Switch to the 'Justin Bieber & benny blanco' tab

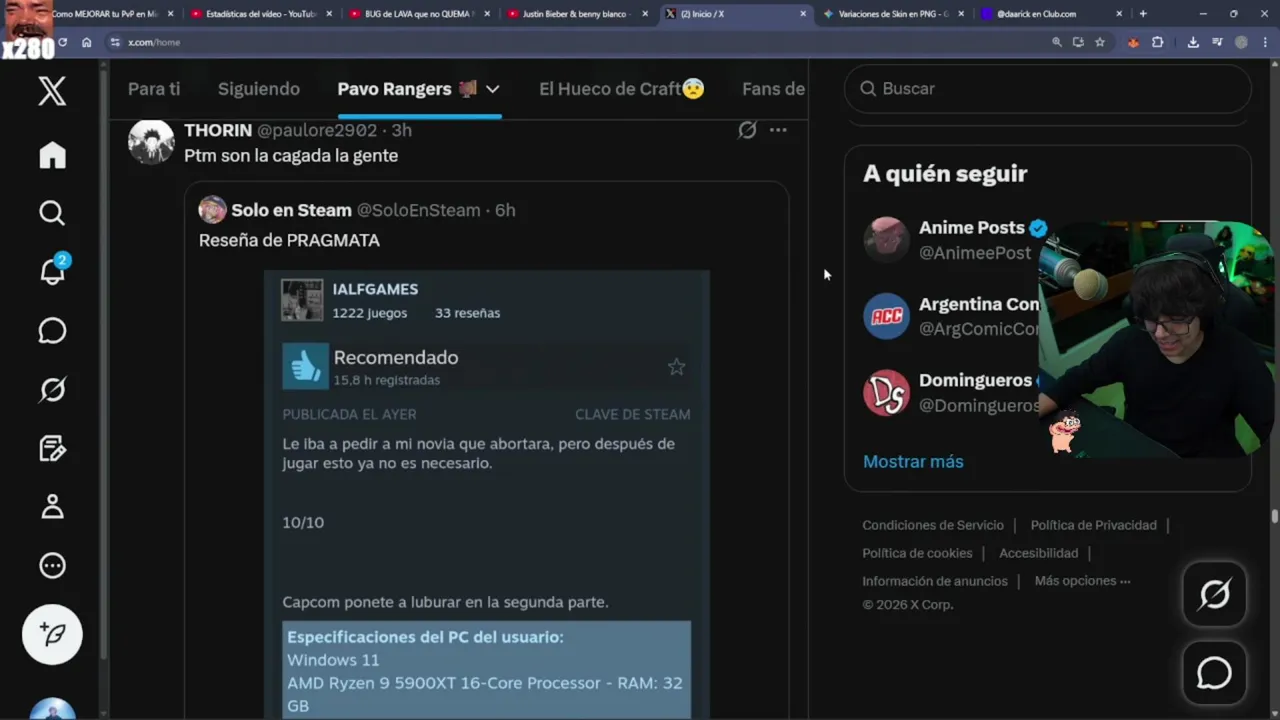pos(576,14)
